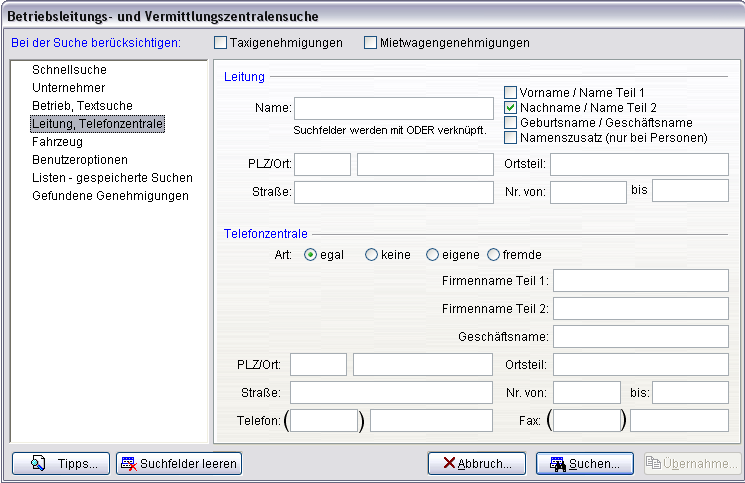Enable Geburtsname / Geschäftsname checkbox

click(x=511, y=122)
